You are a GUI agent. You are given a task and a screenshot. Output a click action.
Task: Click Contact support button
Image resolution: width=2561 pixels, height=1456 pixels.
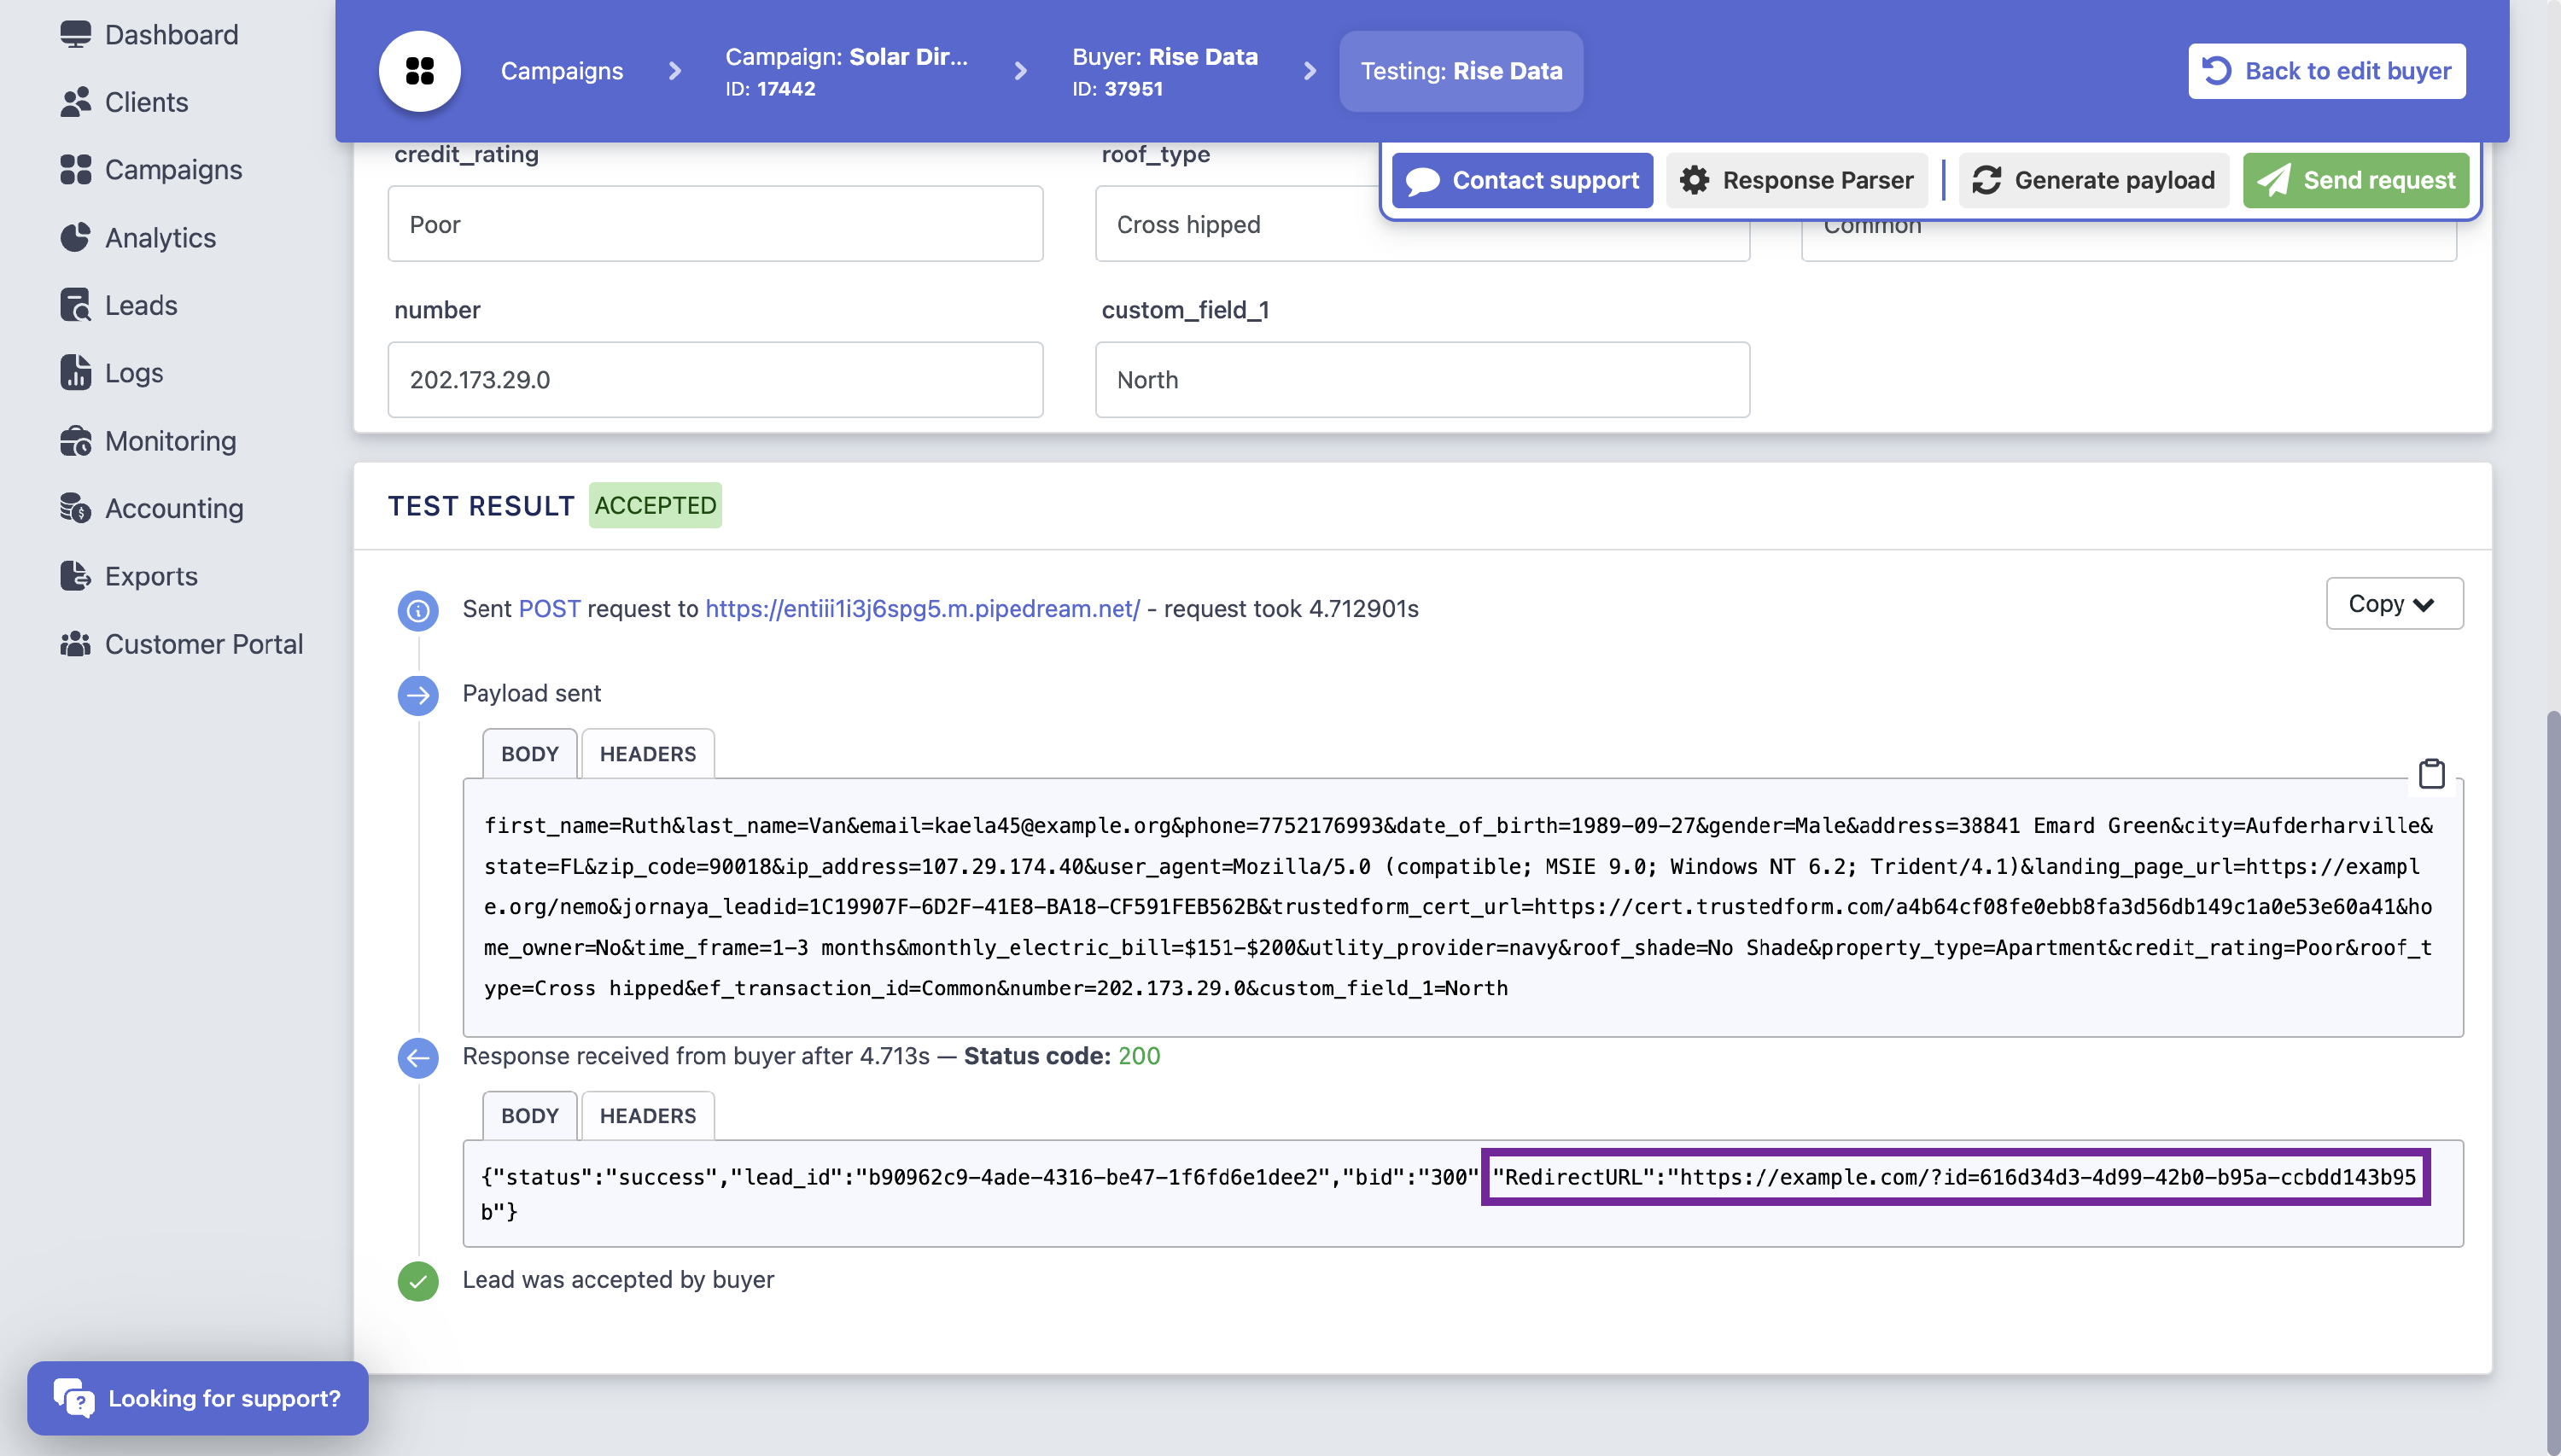1522,180
